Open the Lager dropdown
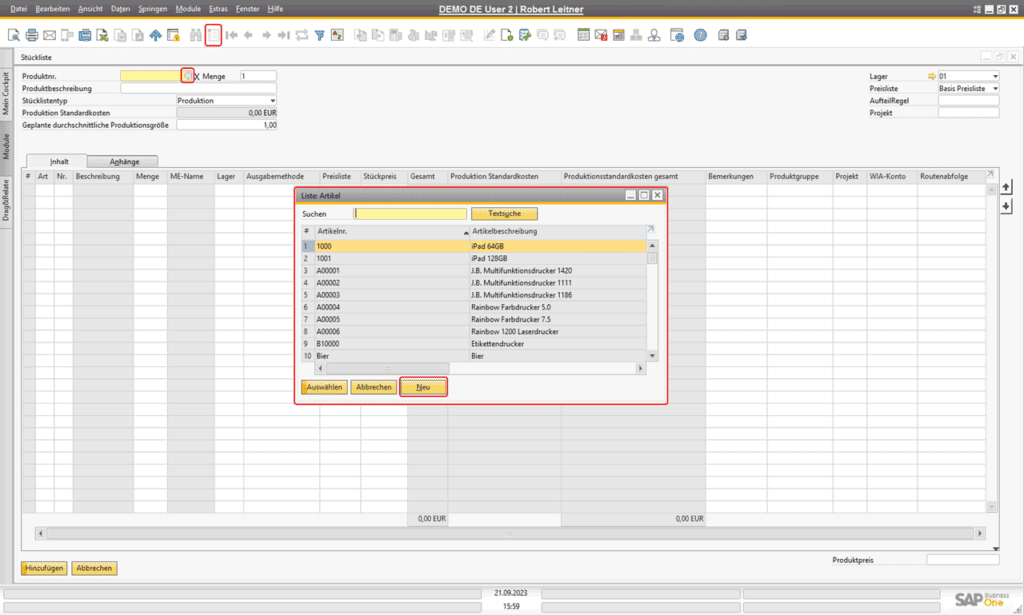 click(x=995, y=76)
